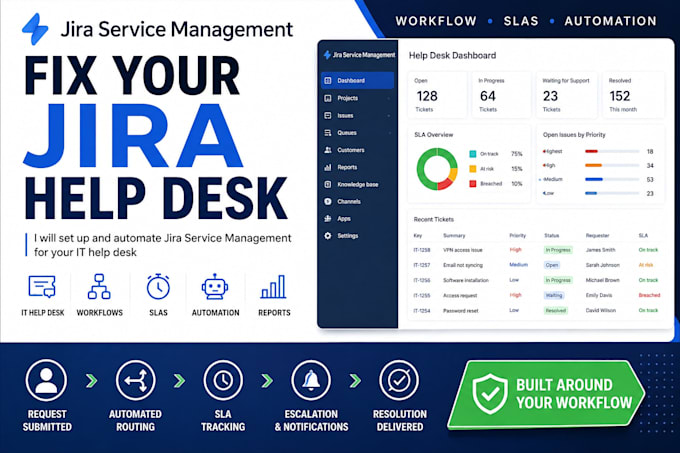The height and width of the screenshot is (453, 680).
Task: Click 'Password reset' summary
Action: point(460,311)
